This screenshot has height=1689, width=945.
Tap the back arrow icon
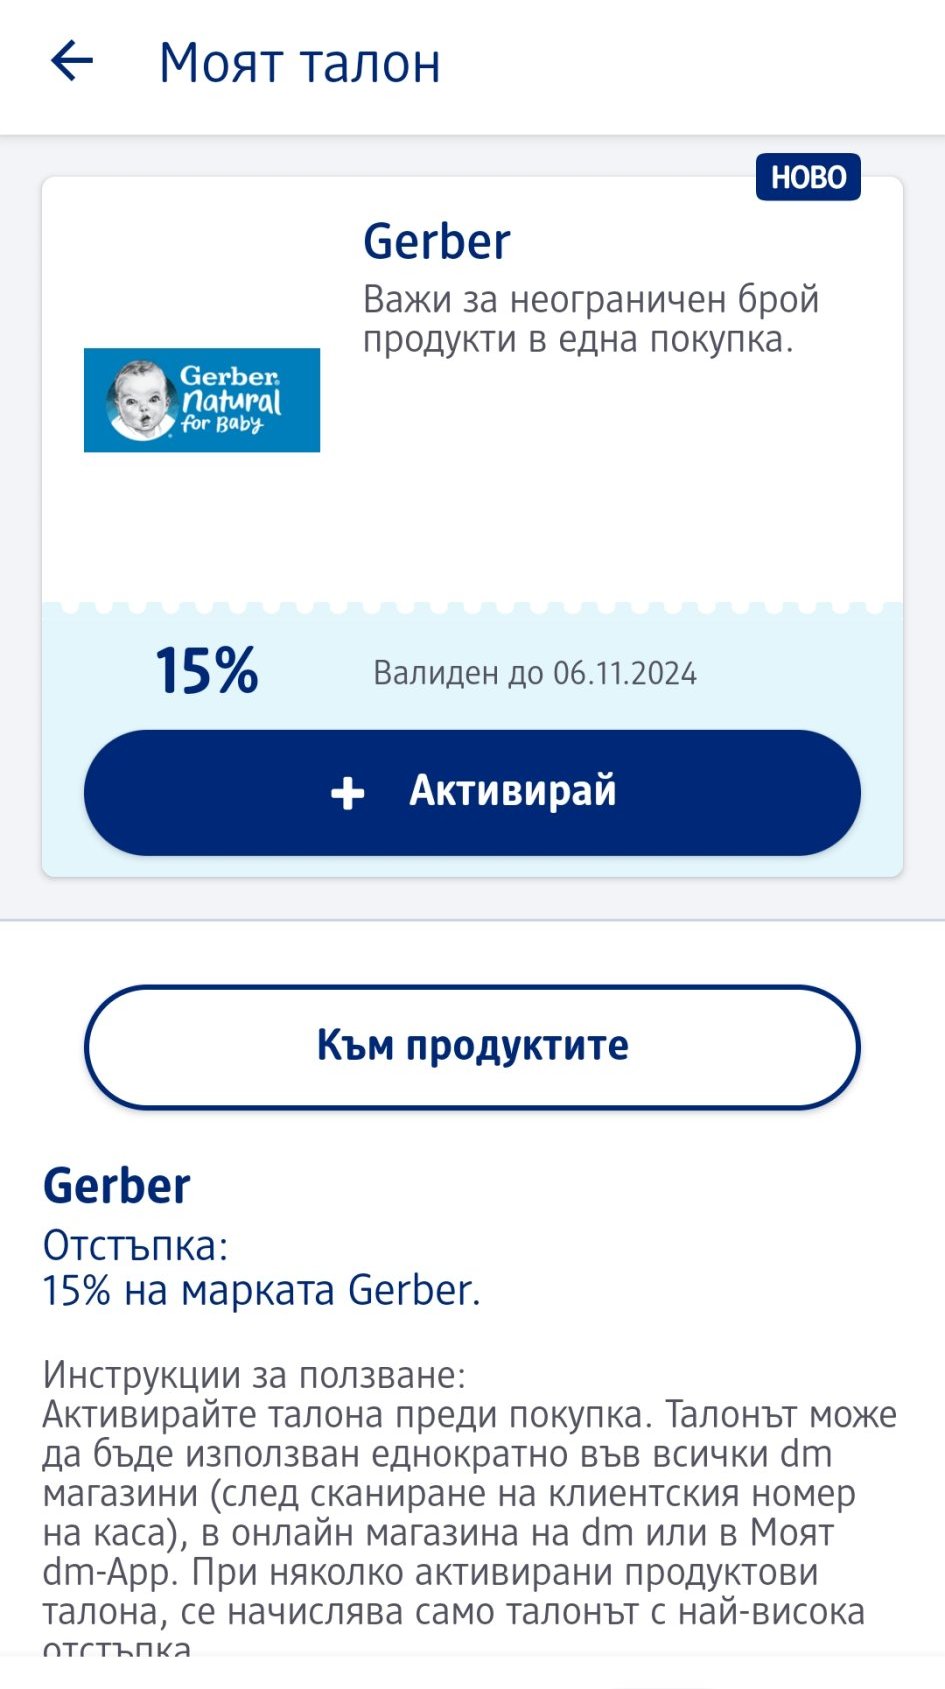[72, 62]
